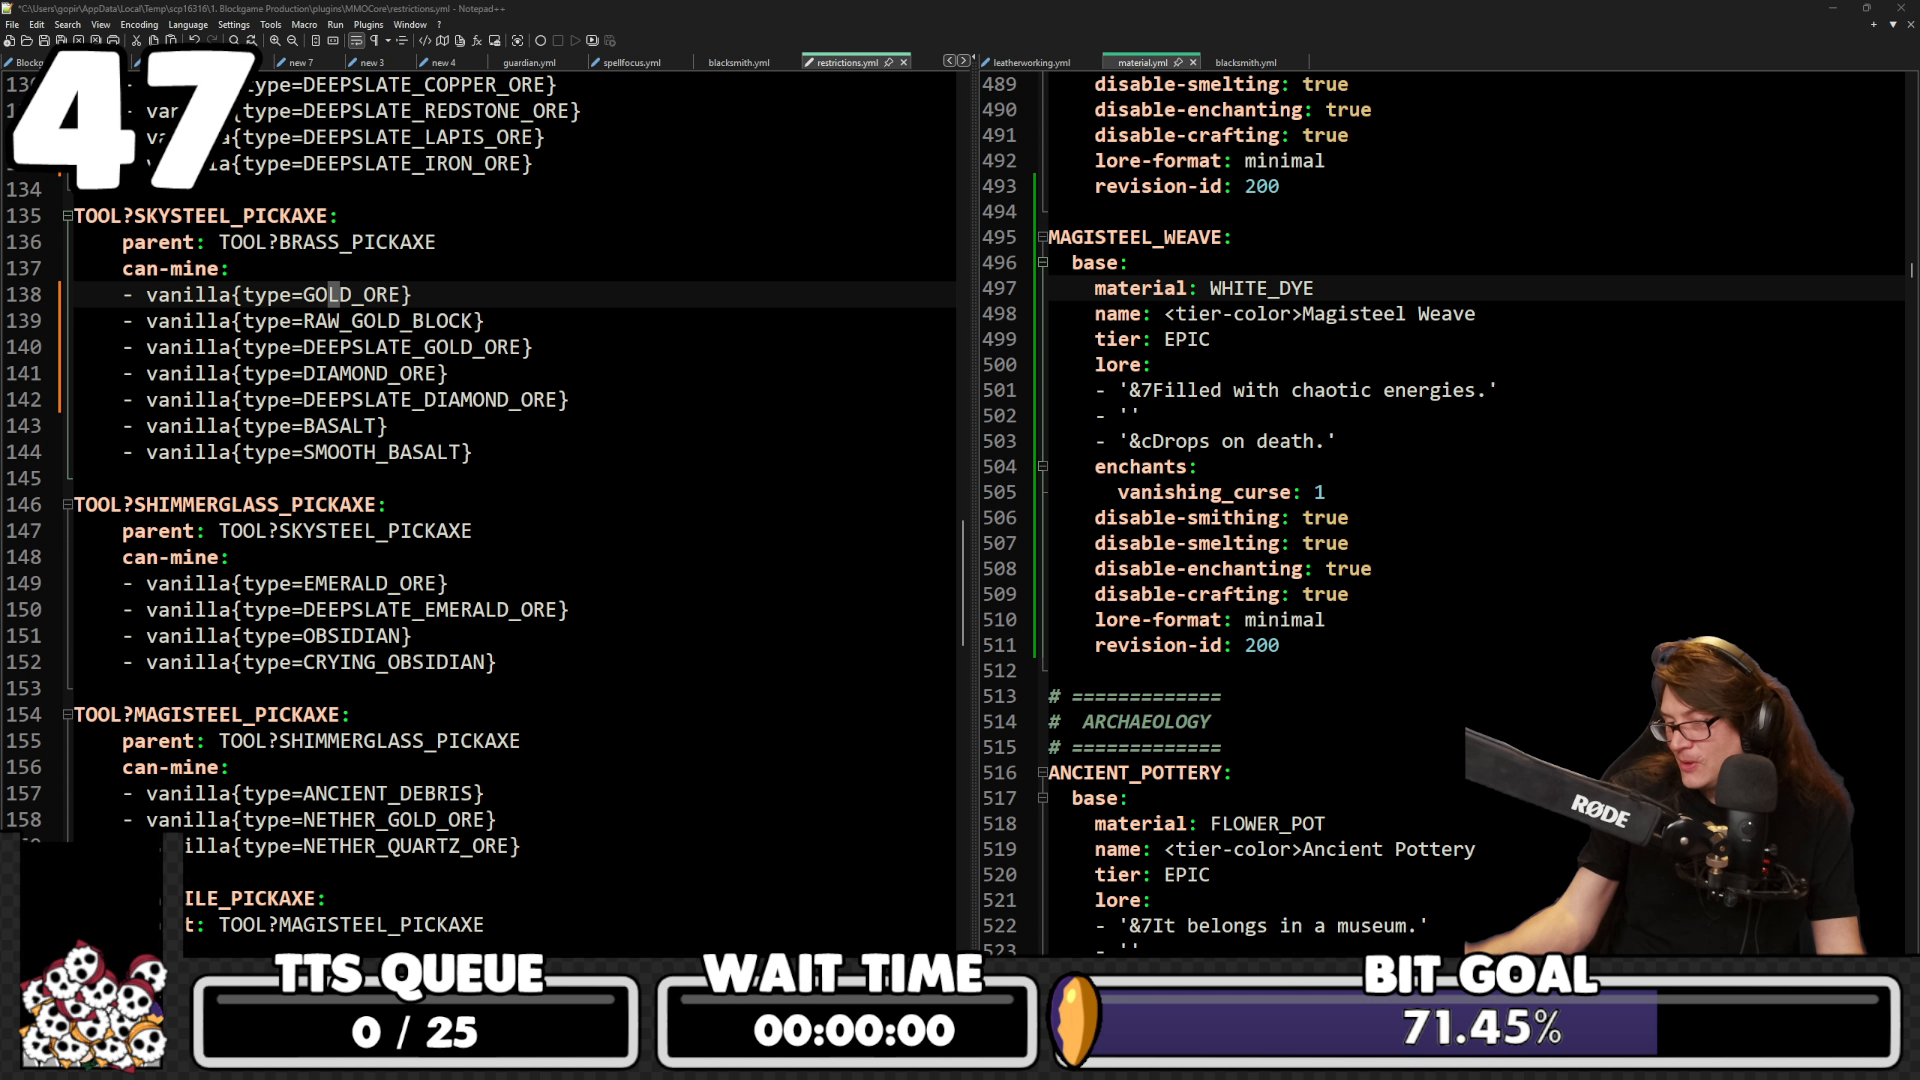Image resolution: width=1920 pixels, height=1080 pixels.
Task: Click the tab bar scroll-right arrow
Action: pyautogui.click(x=963, y=61)
